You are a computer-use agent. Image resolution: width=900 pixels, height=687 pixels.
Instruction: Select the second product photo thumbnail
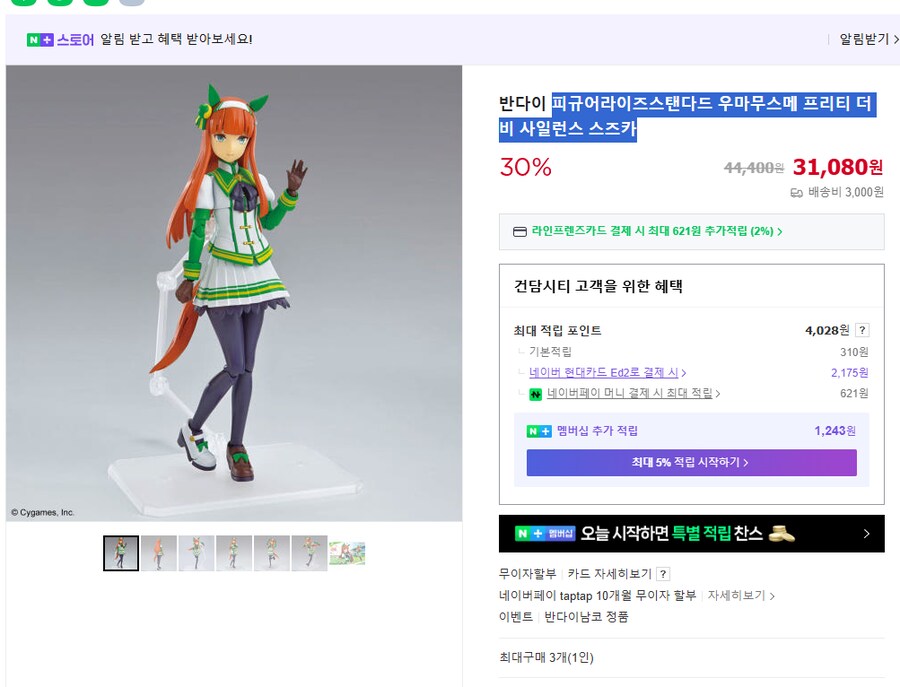click(x=159, y=552)
